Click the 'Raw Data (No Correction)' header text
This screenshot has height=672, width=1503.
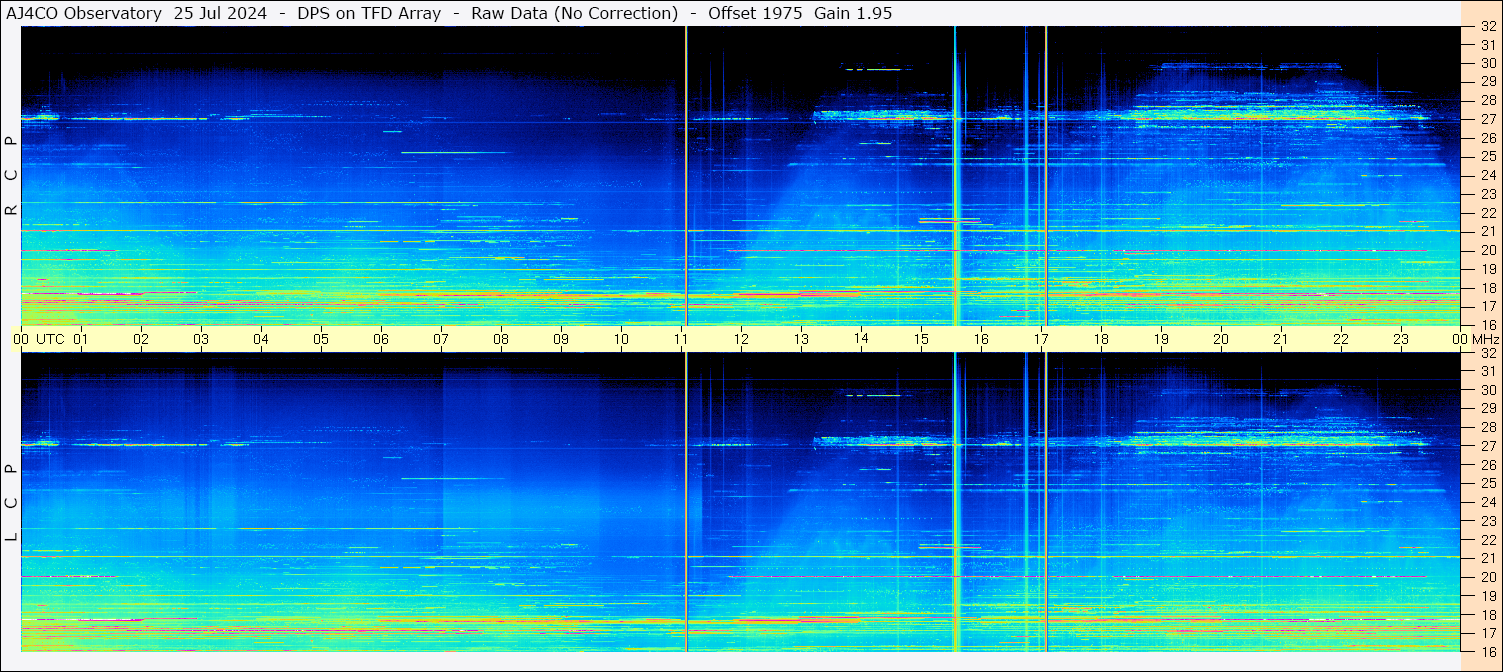pos(575,13)
